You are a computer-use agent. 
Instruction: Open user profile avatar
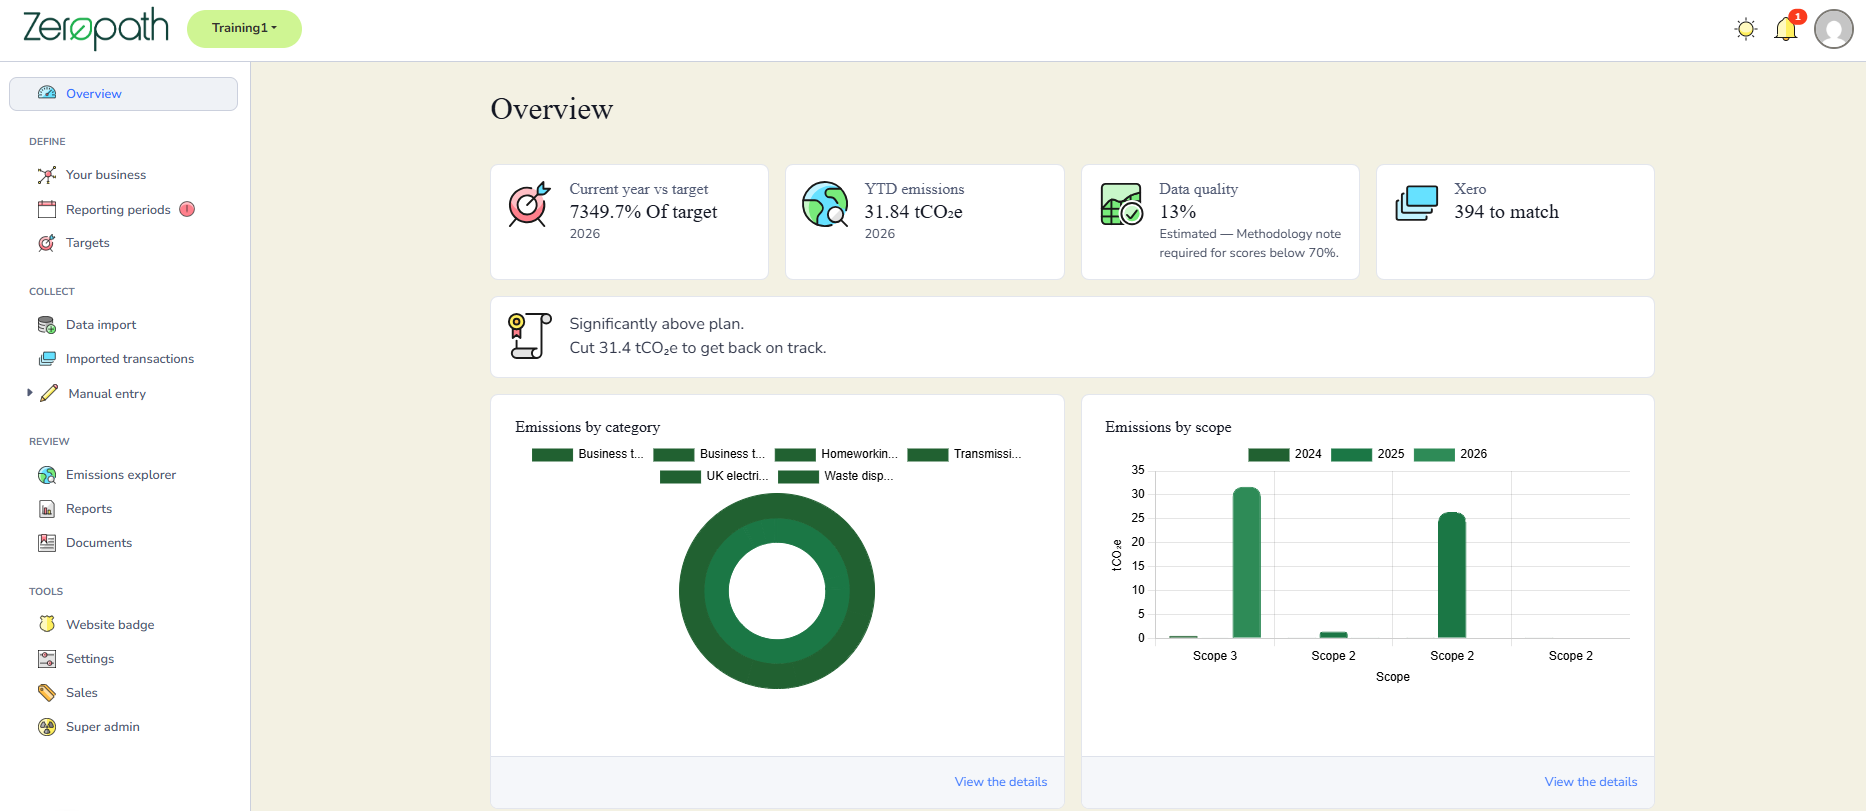point(1833,29)
